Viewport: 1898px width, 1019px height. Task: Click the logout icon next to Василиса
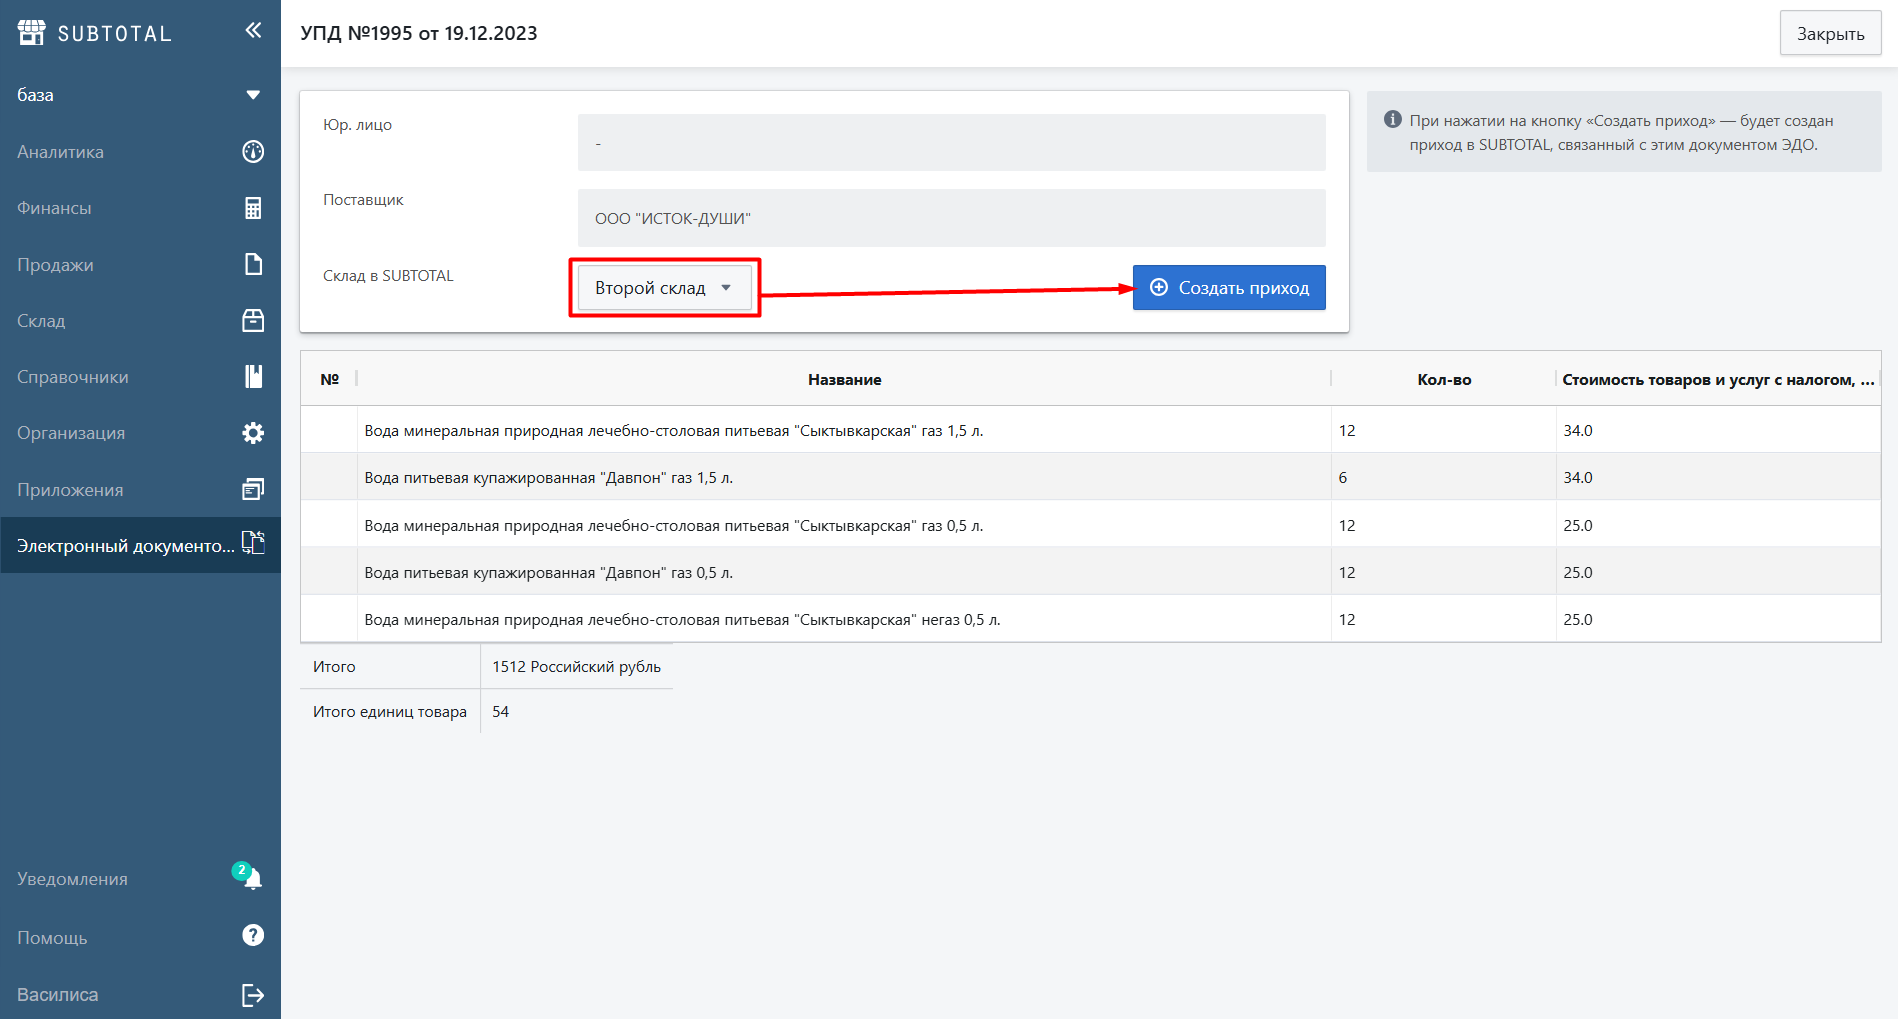253,995
